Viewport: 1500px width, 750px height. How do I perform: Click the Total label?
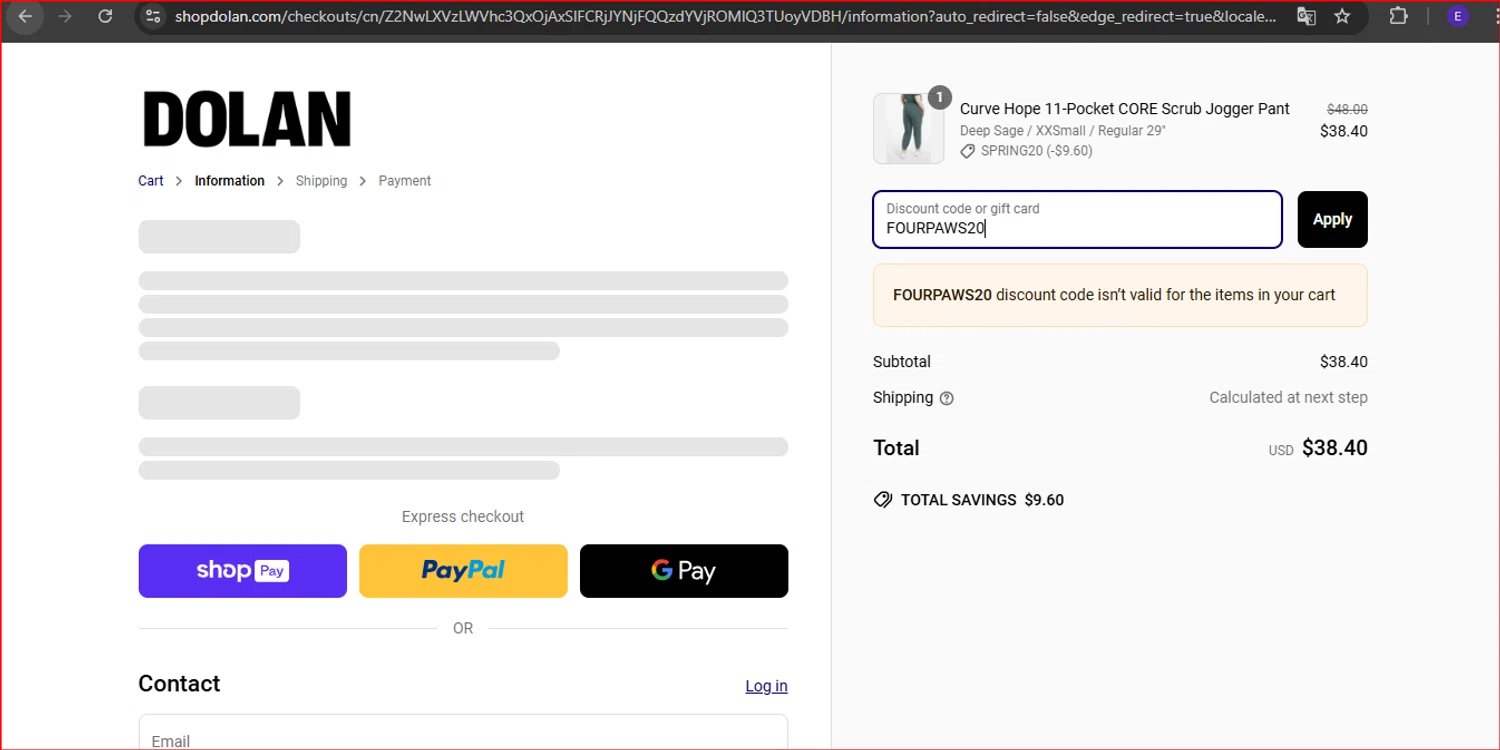[x=896, y=448]
